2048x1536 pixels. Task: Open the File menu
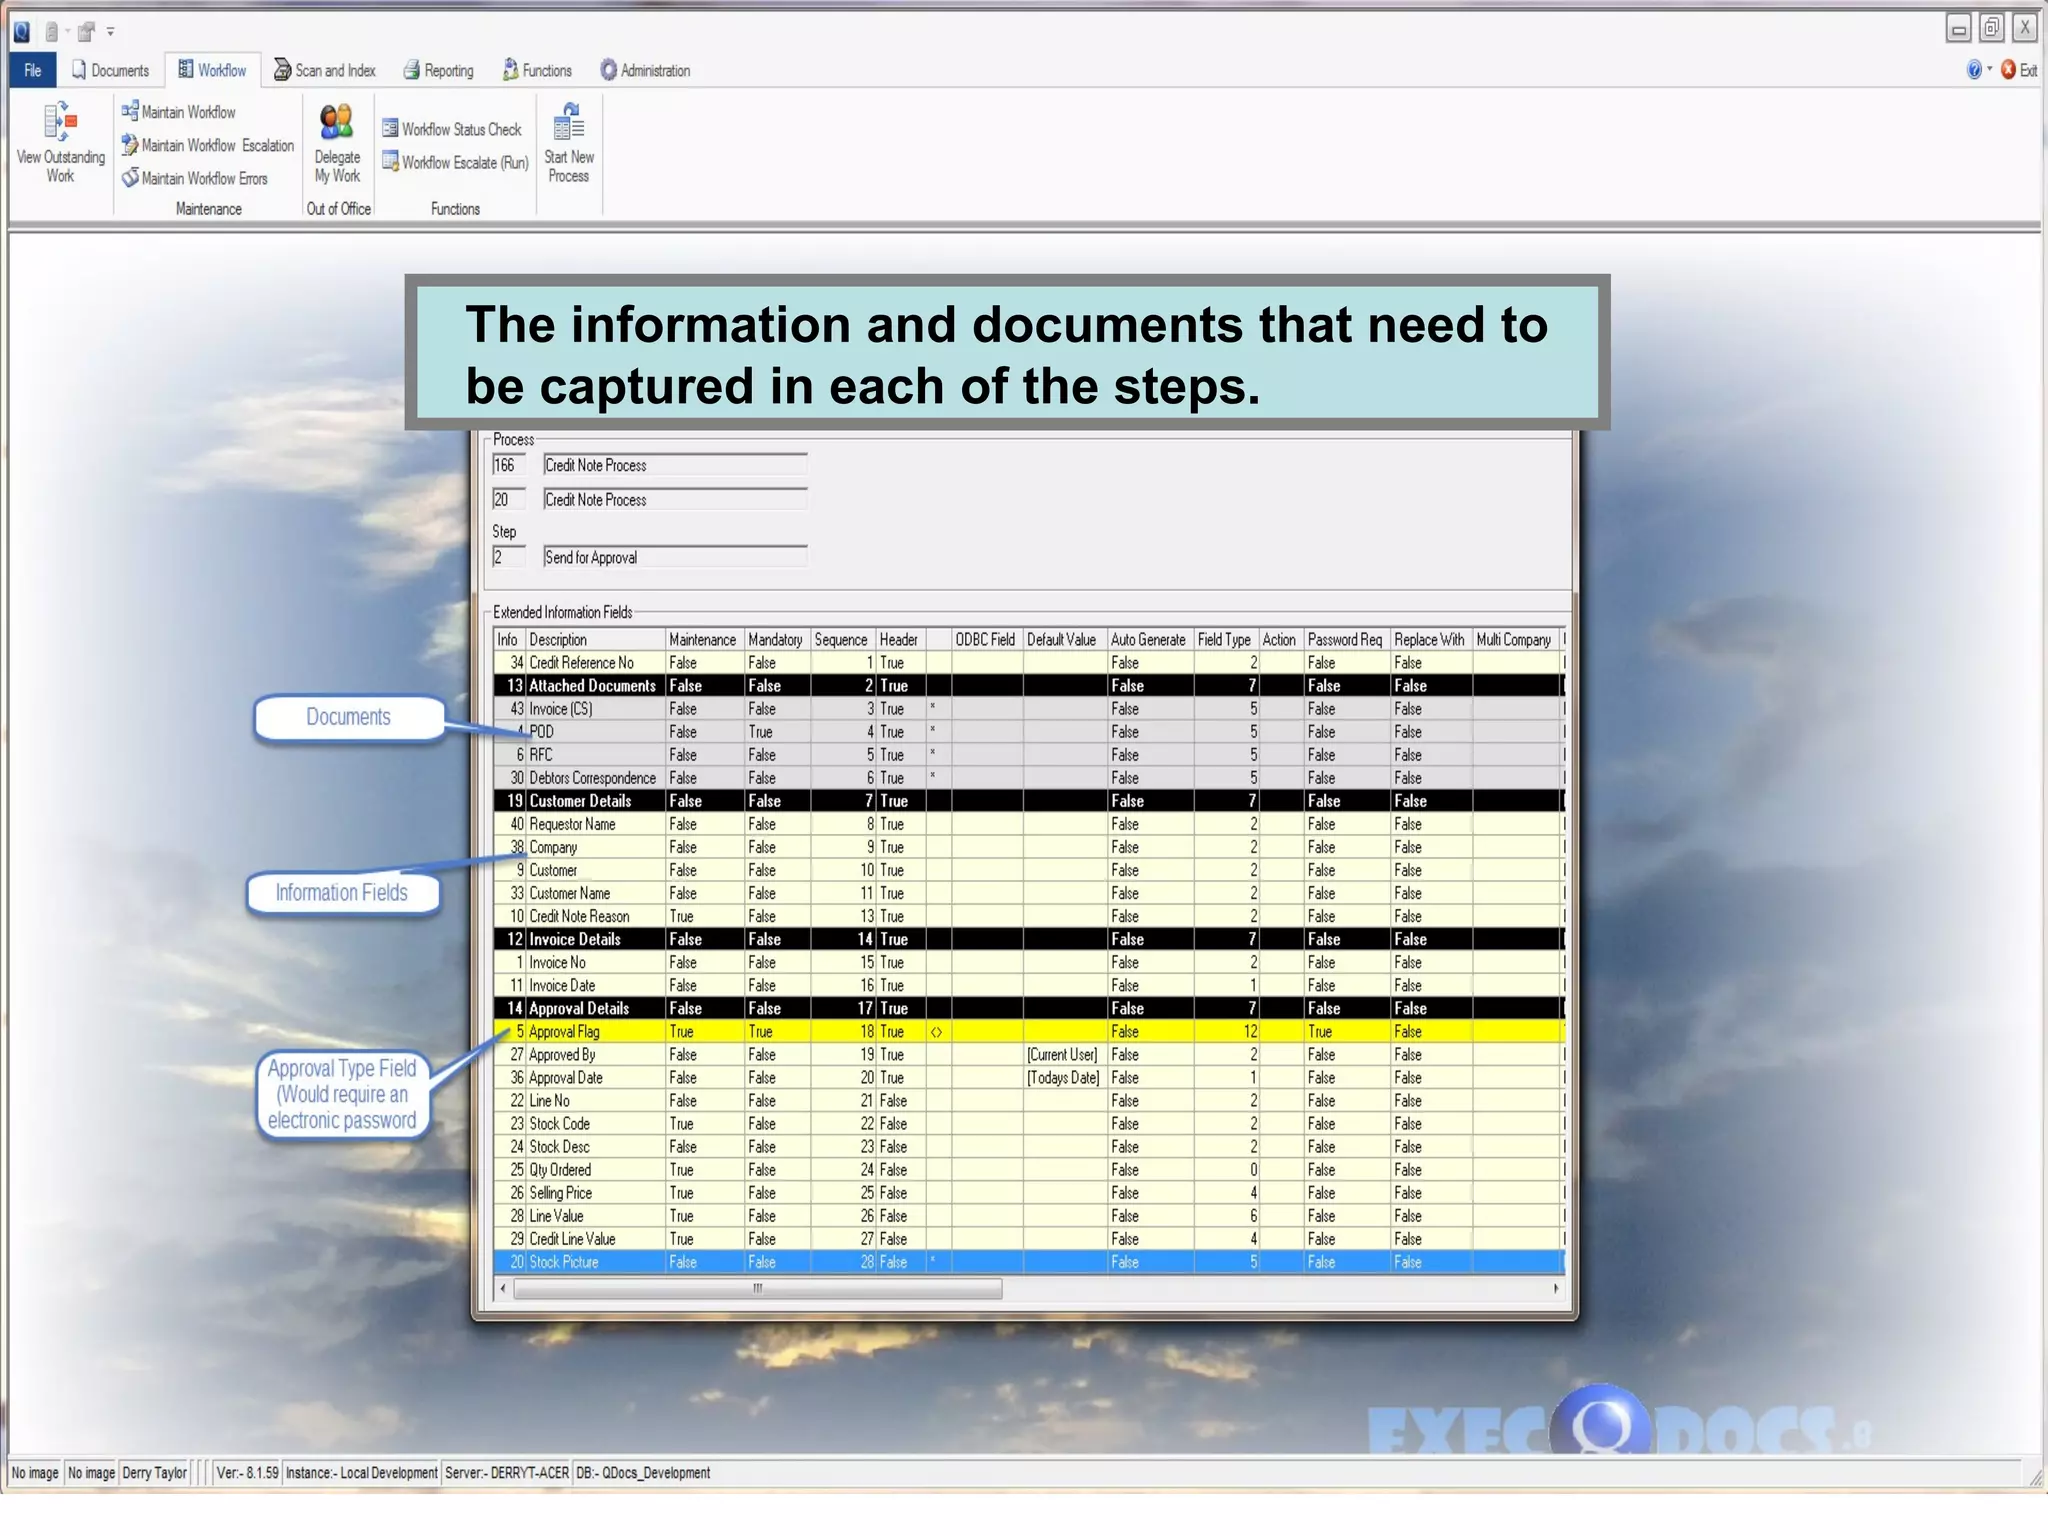pos(33,70)
